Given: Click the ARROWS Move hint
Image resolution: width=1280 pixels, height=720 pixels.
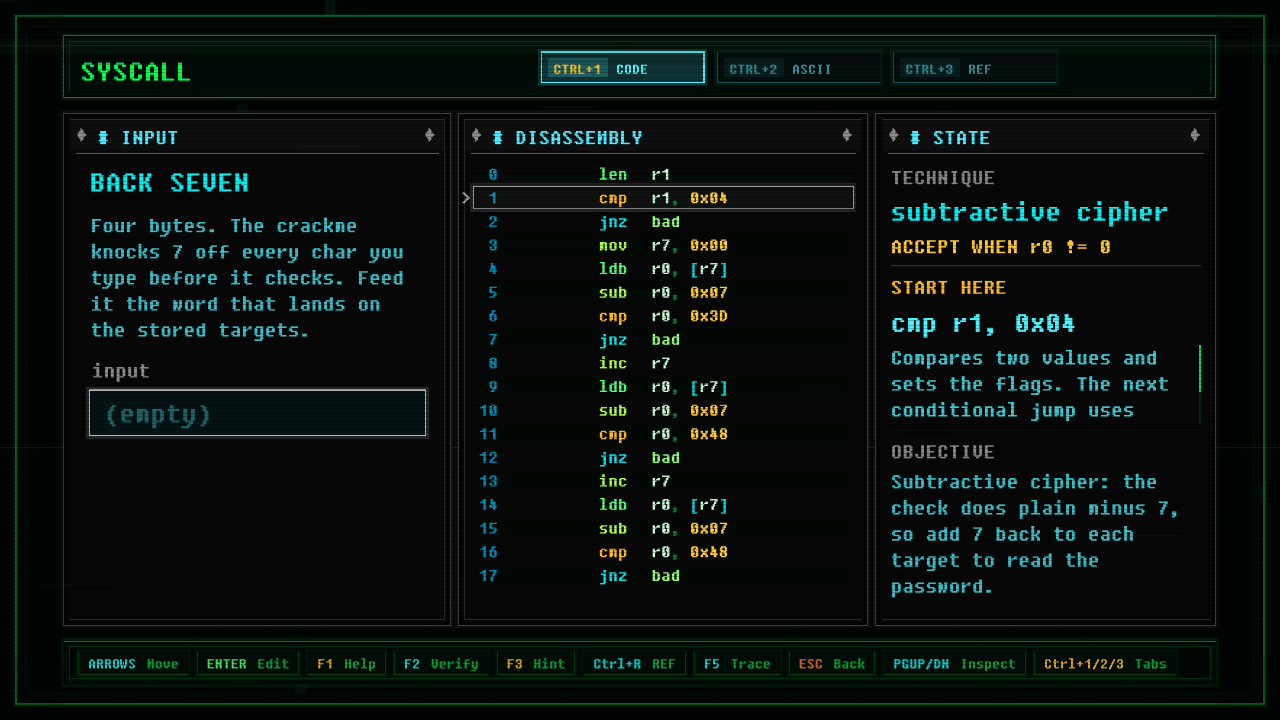Looking at the screenshot, I should [133, 663].
